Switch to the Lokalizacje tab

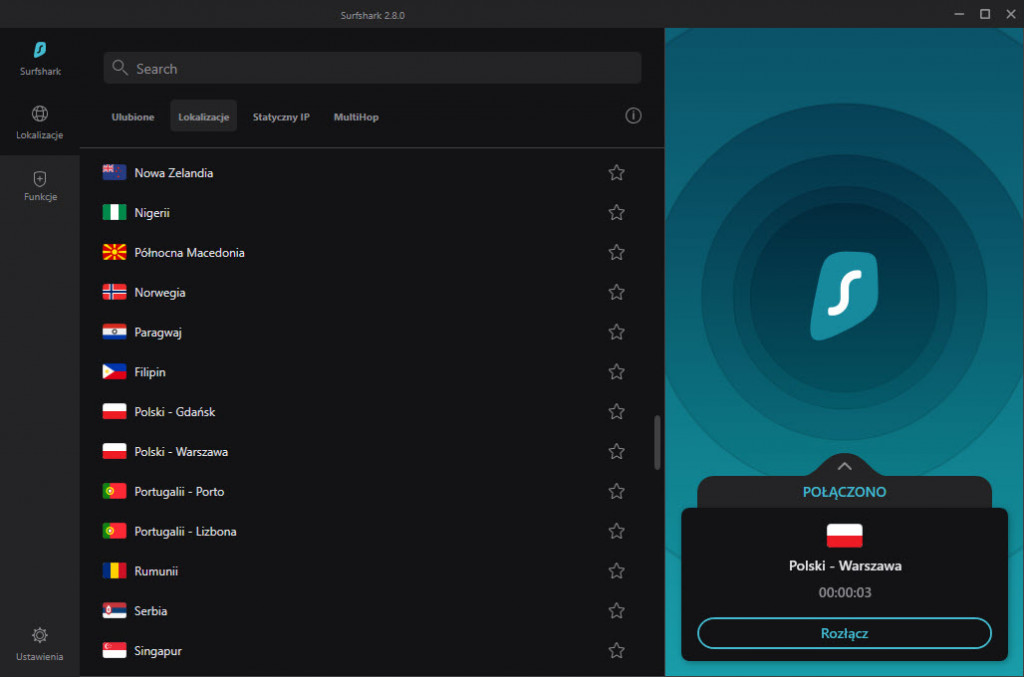204,117
